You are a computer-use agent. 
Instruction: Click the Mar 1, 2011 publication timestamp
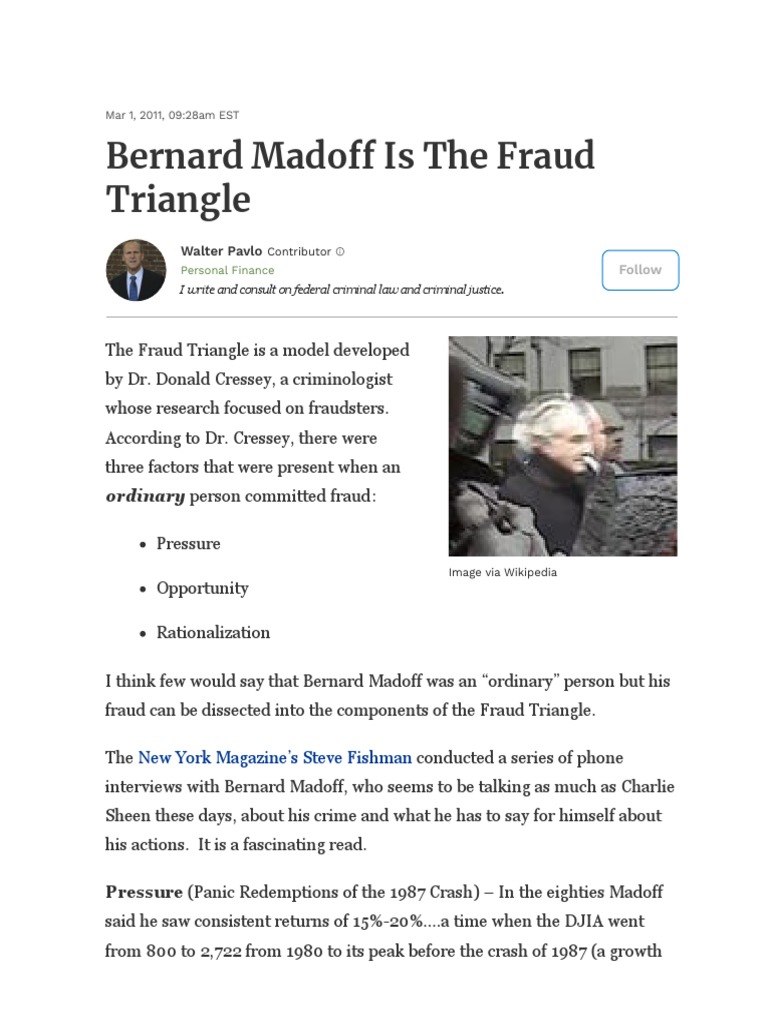[x=172, y=115]
